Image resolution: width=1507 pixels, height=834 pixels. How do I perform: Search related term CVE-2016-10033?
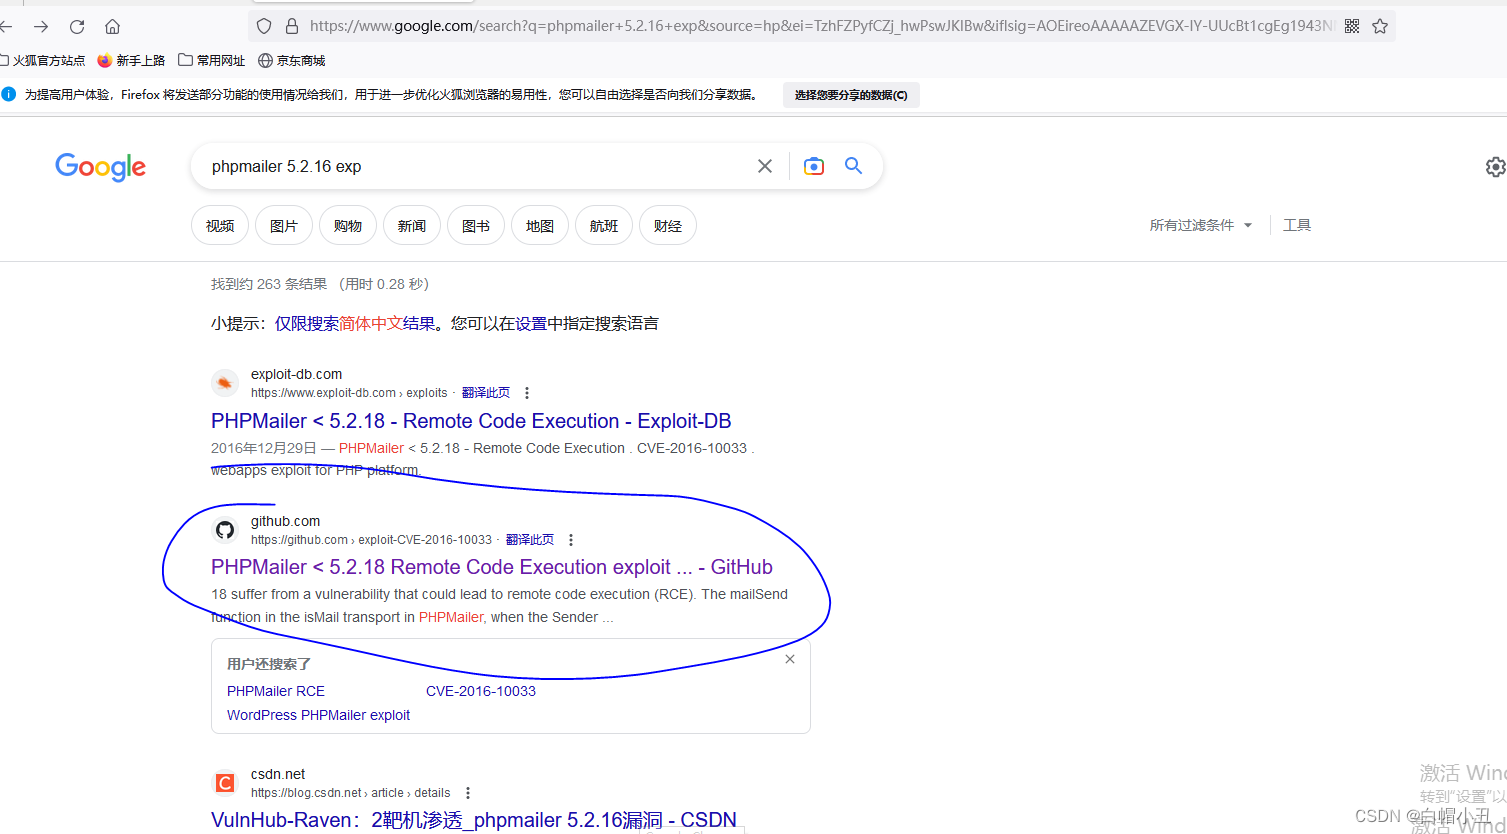pos(481,691)
